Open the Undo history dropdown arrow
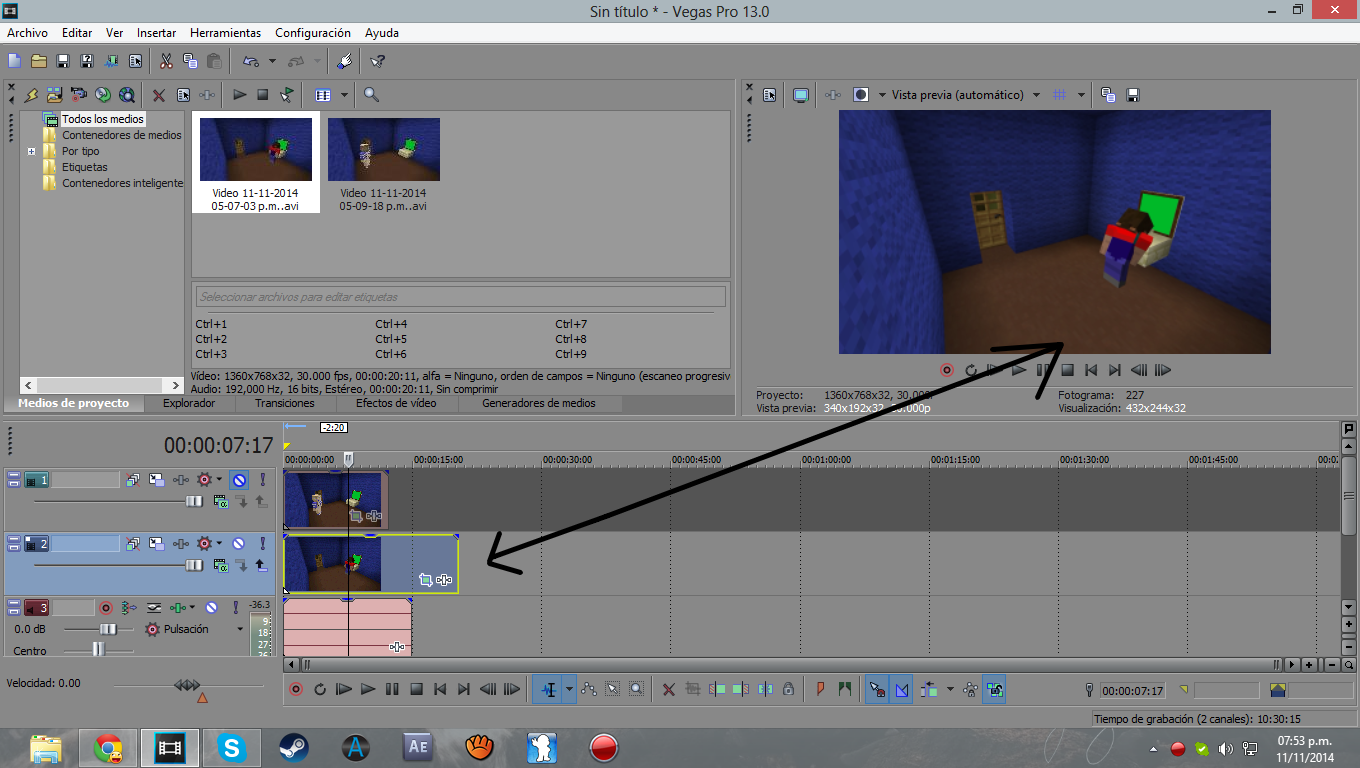 point(272,61)
